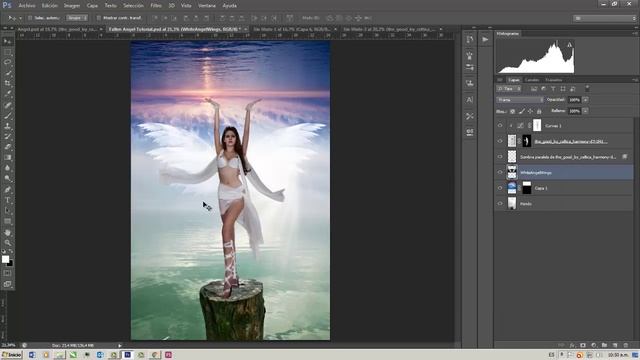This screenshot has width=640, height=360.
Task: Open the Filtro menu
Action: tap(156, 6)
